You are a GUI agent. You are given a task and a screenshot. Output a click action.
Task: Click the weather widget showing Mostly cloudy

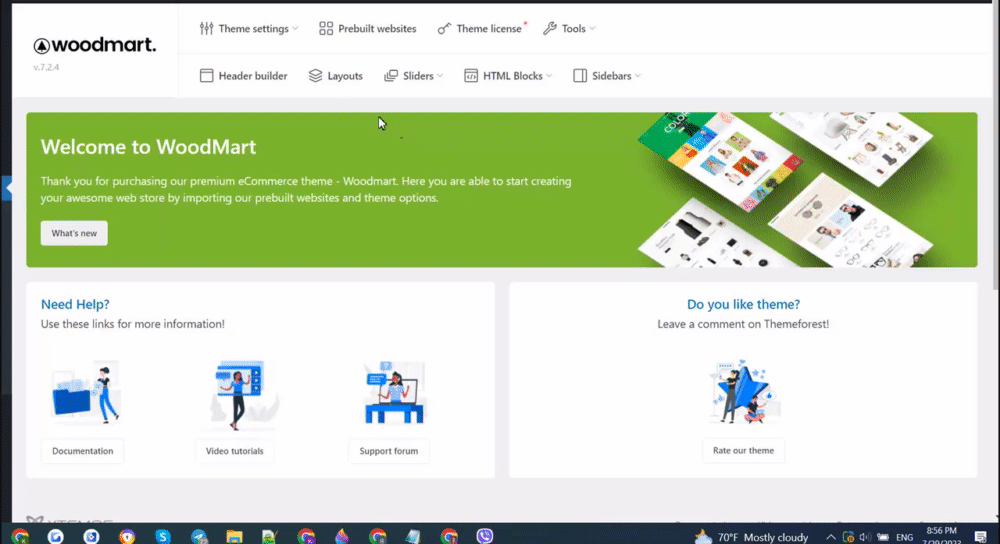(751, 537)
